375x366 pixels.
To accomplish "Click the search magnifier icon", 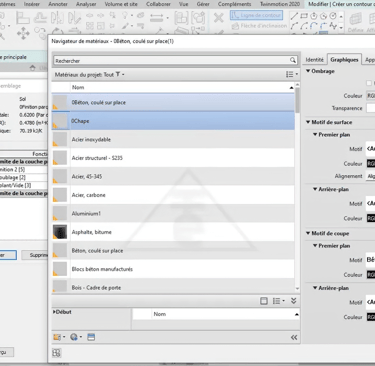I will (293, 60).
